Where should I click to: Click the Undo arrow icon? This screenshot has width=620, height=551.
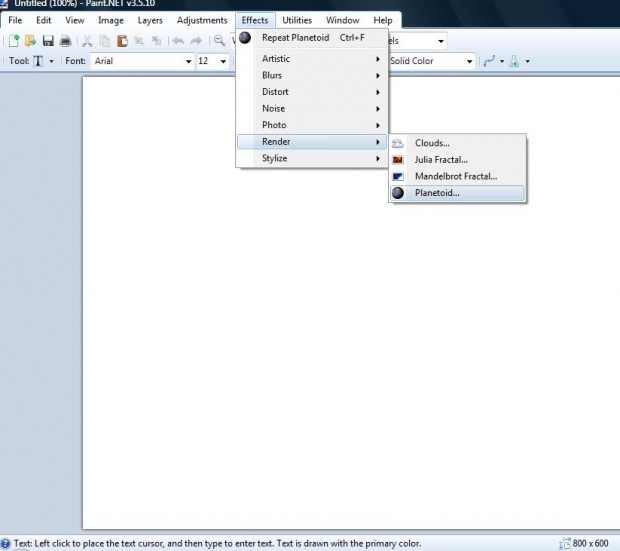tap(178, 41)
